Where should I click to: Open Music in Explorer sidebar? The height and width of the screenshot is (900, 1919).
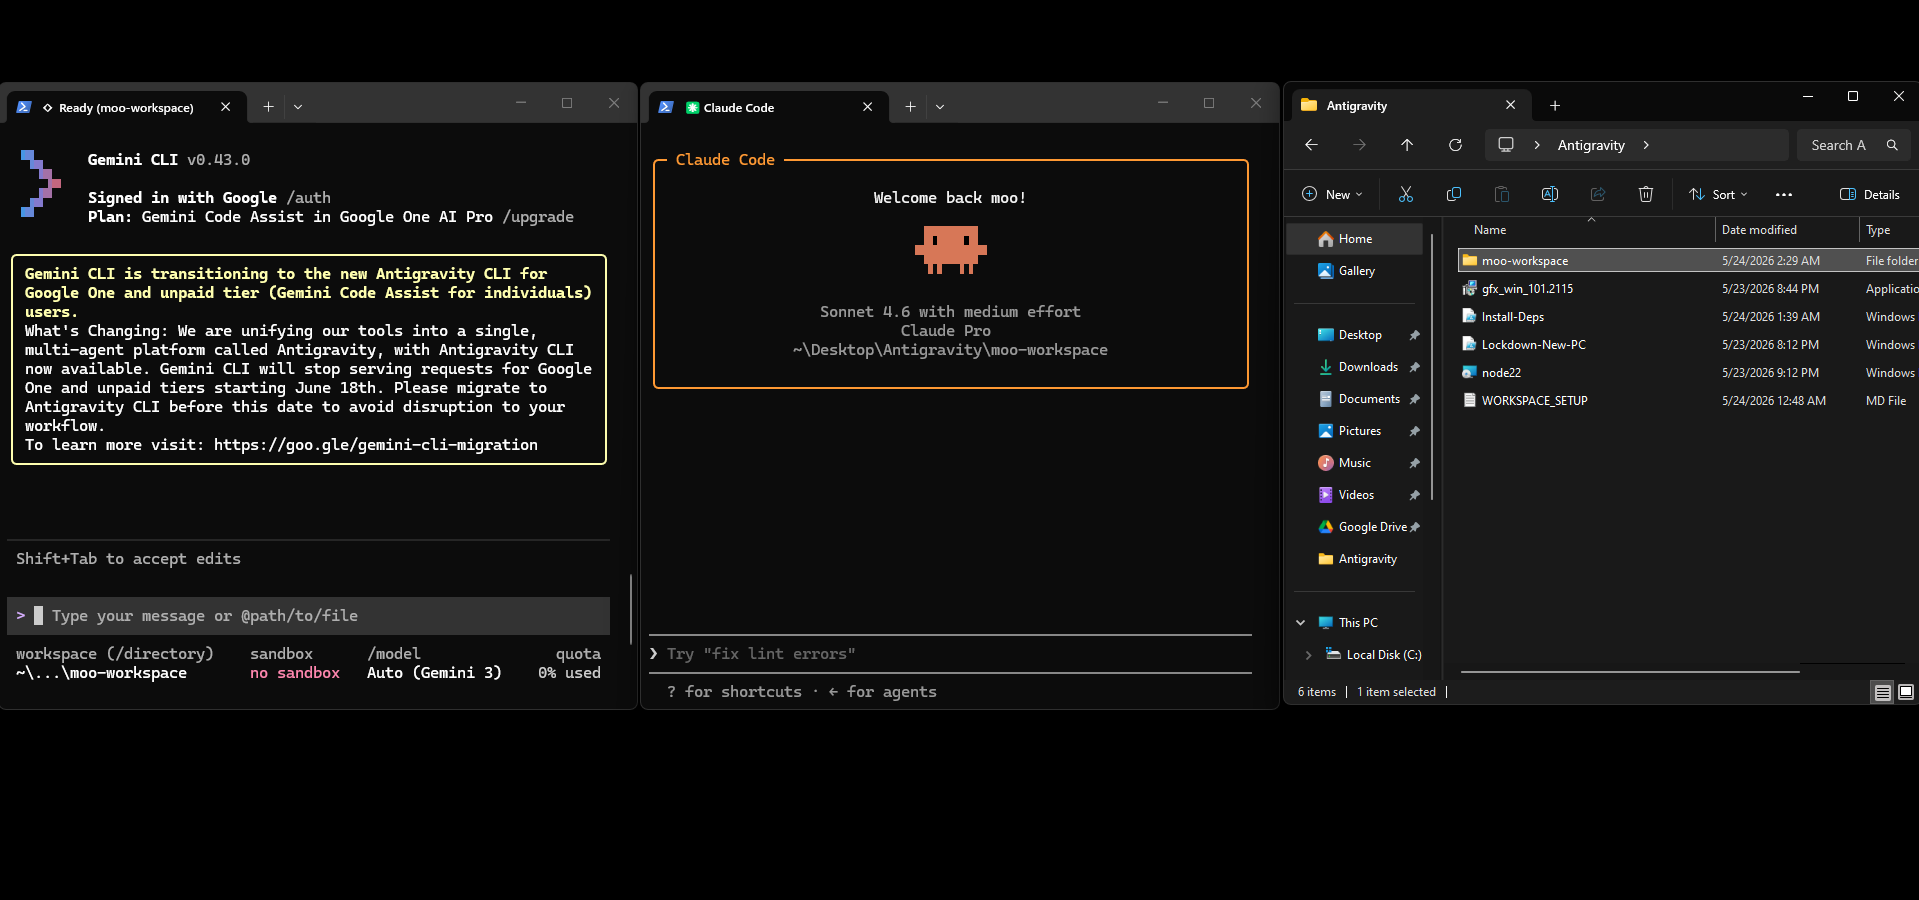(1354, 463)
